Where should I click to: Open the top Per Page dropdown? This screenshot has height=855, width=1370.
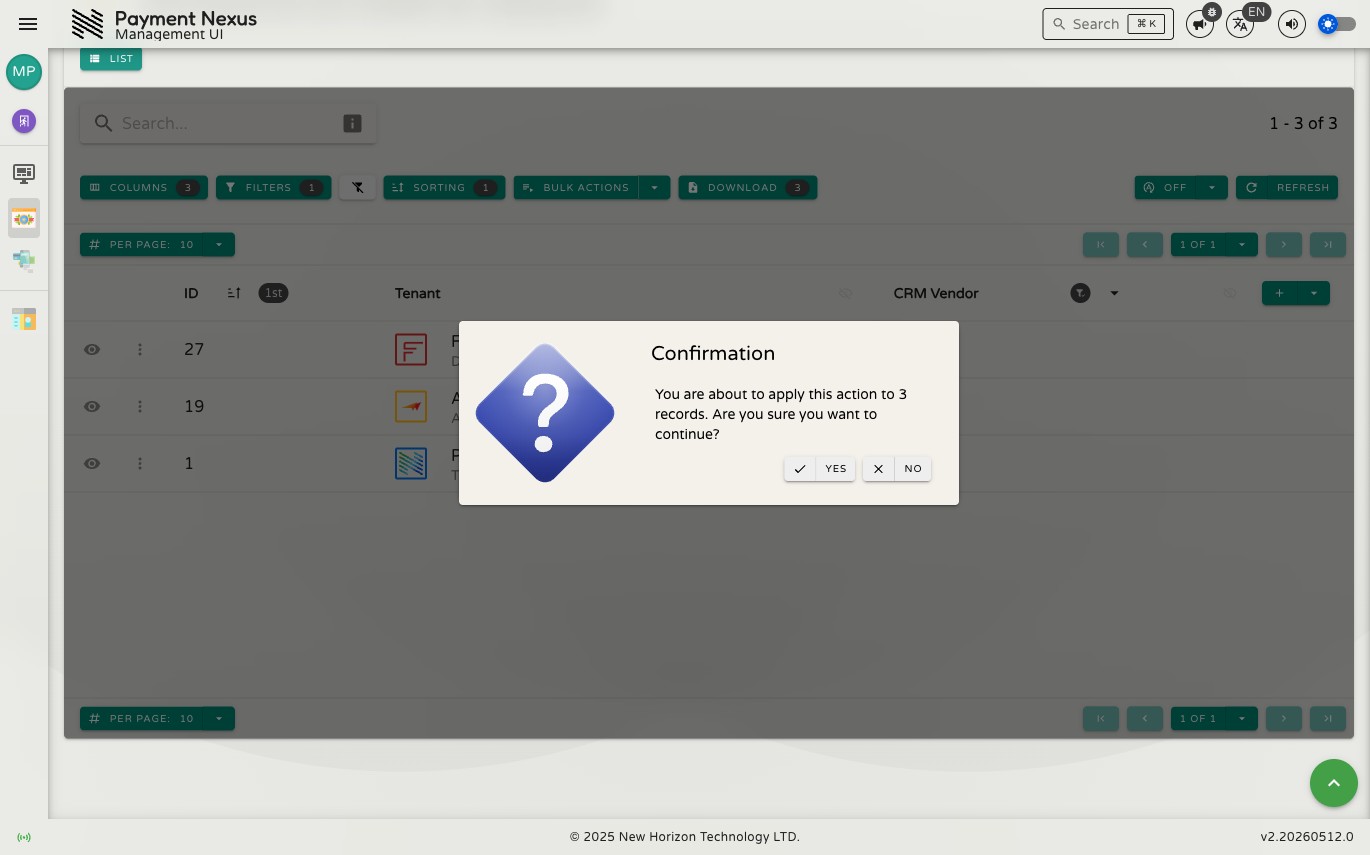(157, 244)
